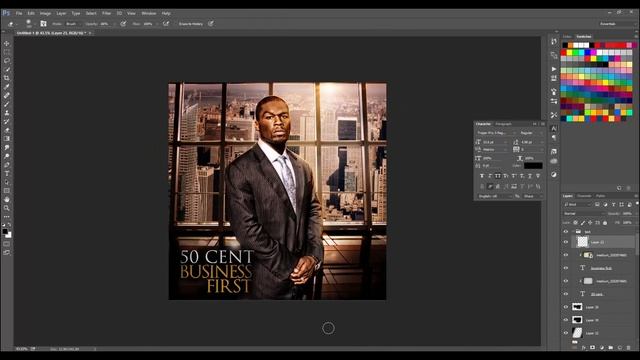Select the Move tool
Viewport: 640px width, 360px height.
point(7,43)
